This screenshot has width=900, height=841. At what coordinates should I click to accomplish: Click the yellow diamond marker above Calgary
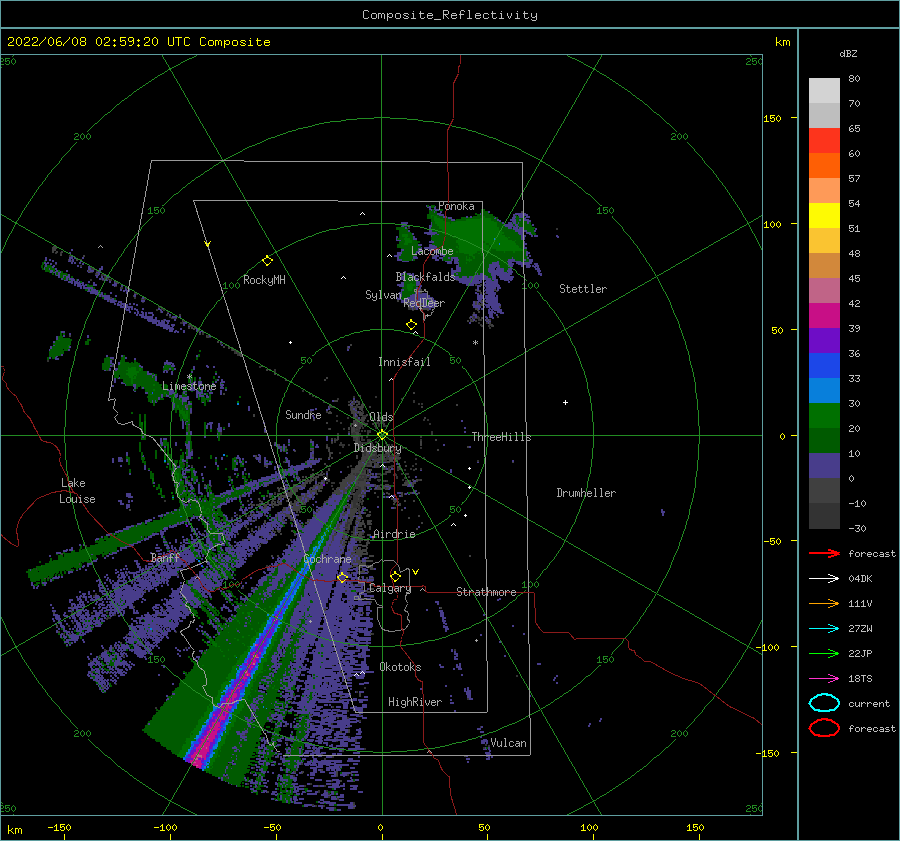395,576
